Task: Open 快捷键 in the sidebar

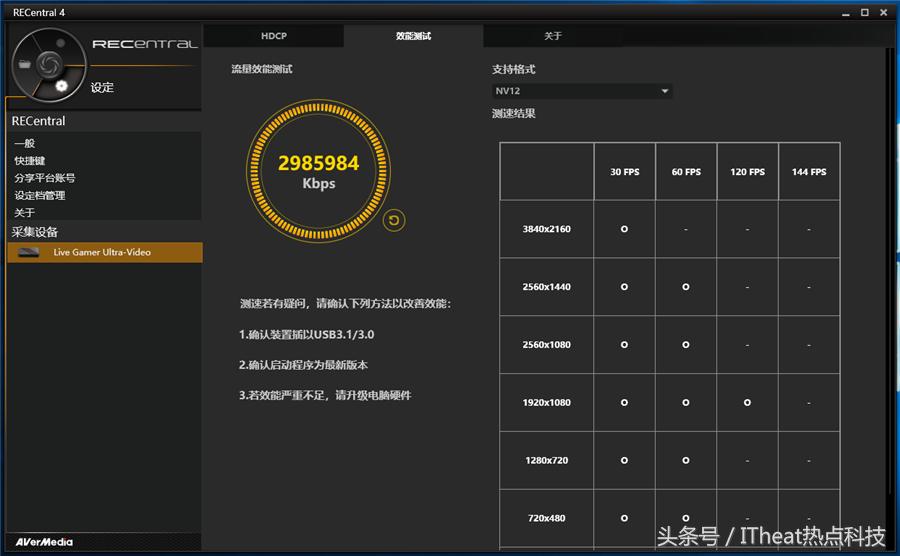Action: 30,161
